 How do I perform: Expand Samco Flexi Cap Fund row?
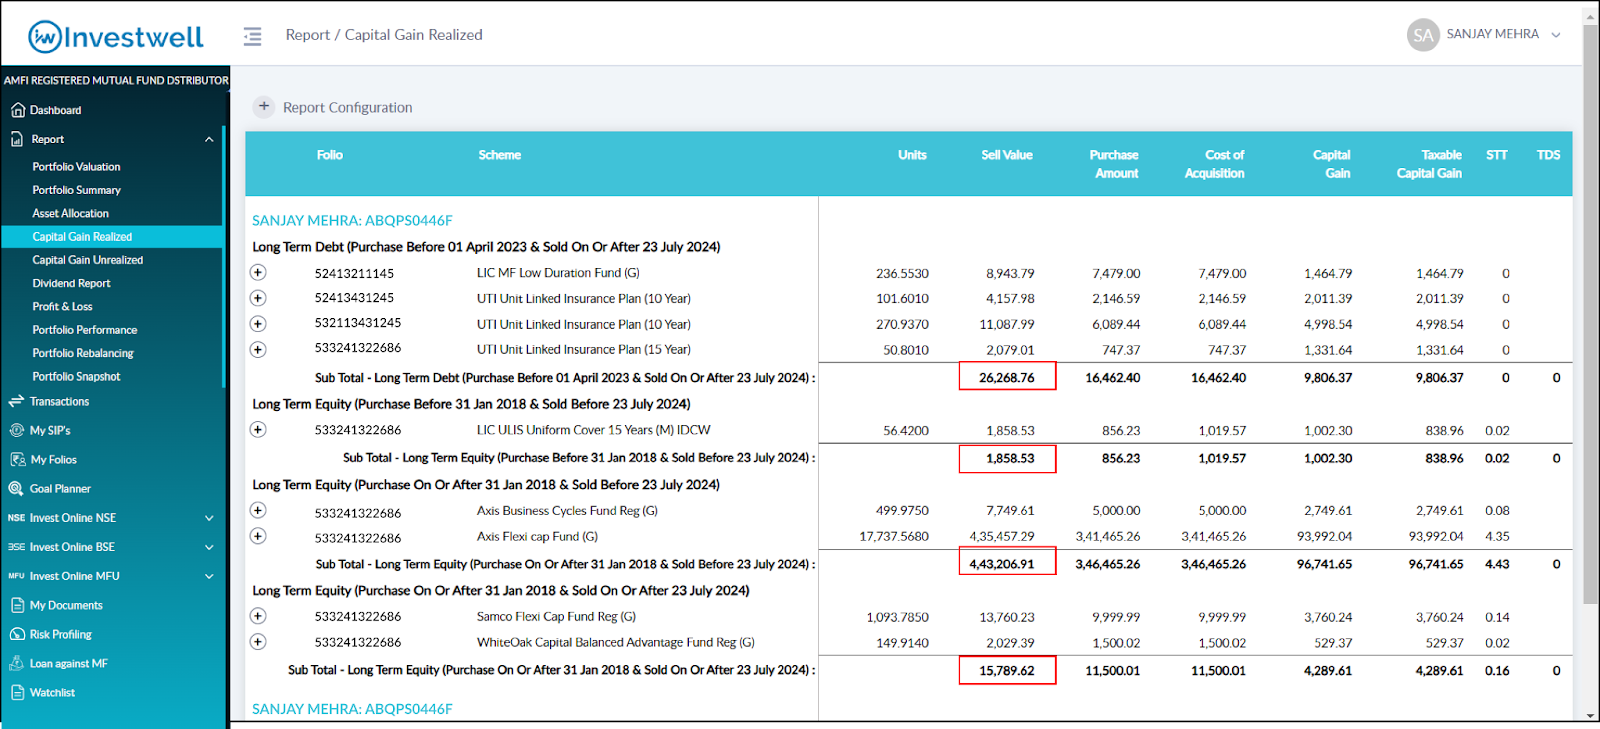coord(258,616)
